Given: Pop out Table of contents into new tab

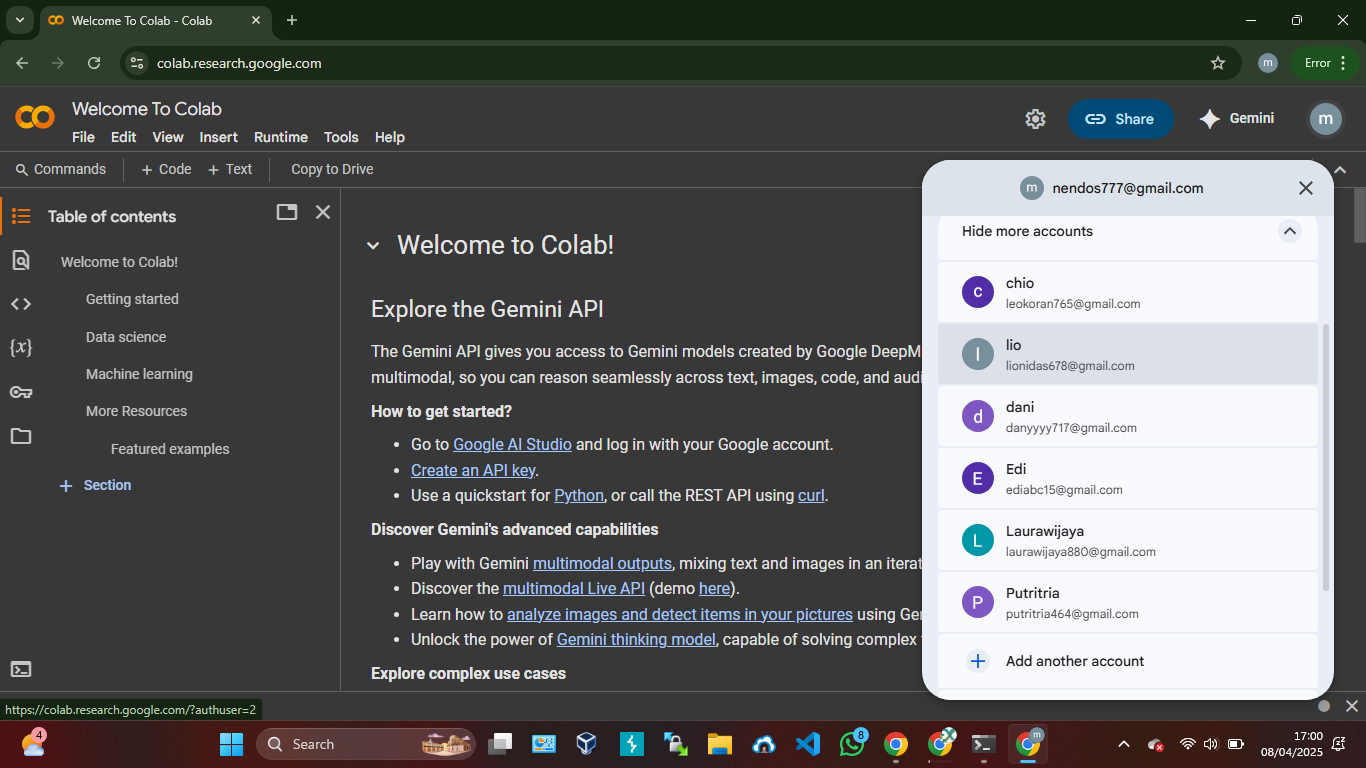Looking at the screenshot, I should coord(287,212).
